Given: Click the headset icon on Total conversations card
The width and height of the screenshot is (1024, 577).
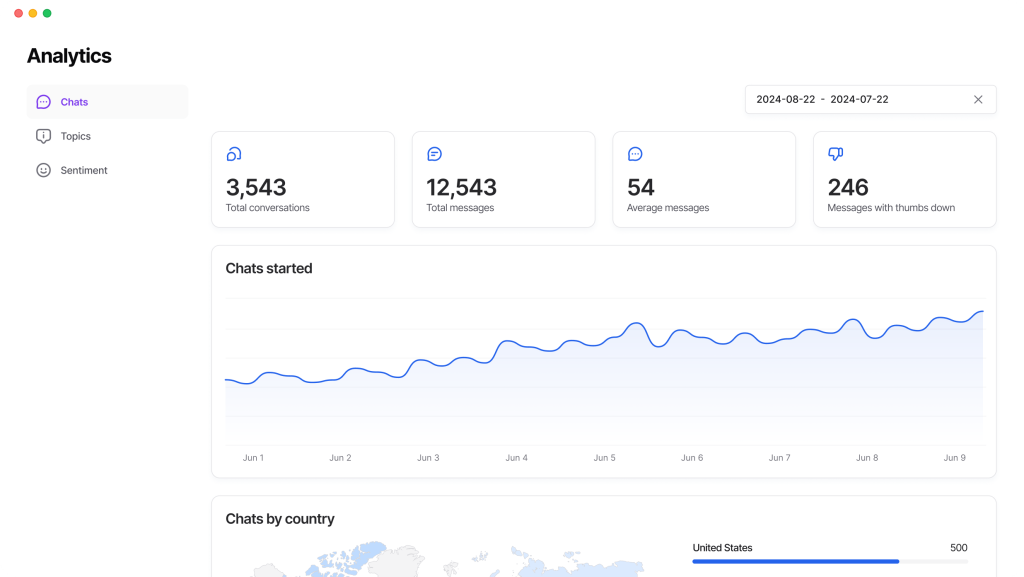Looking at the screenshot, I should point(233,153).
